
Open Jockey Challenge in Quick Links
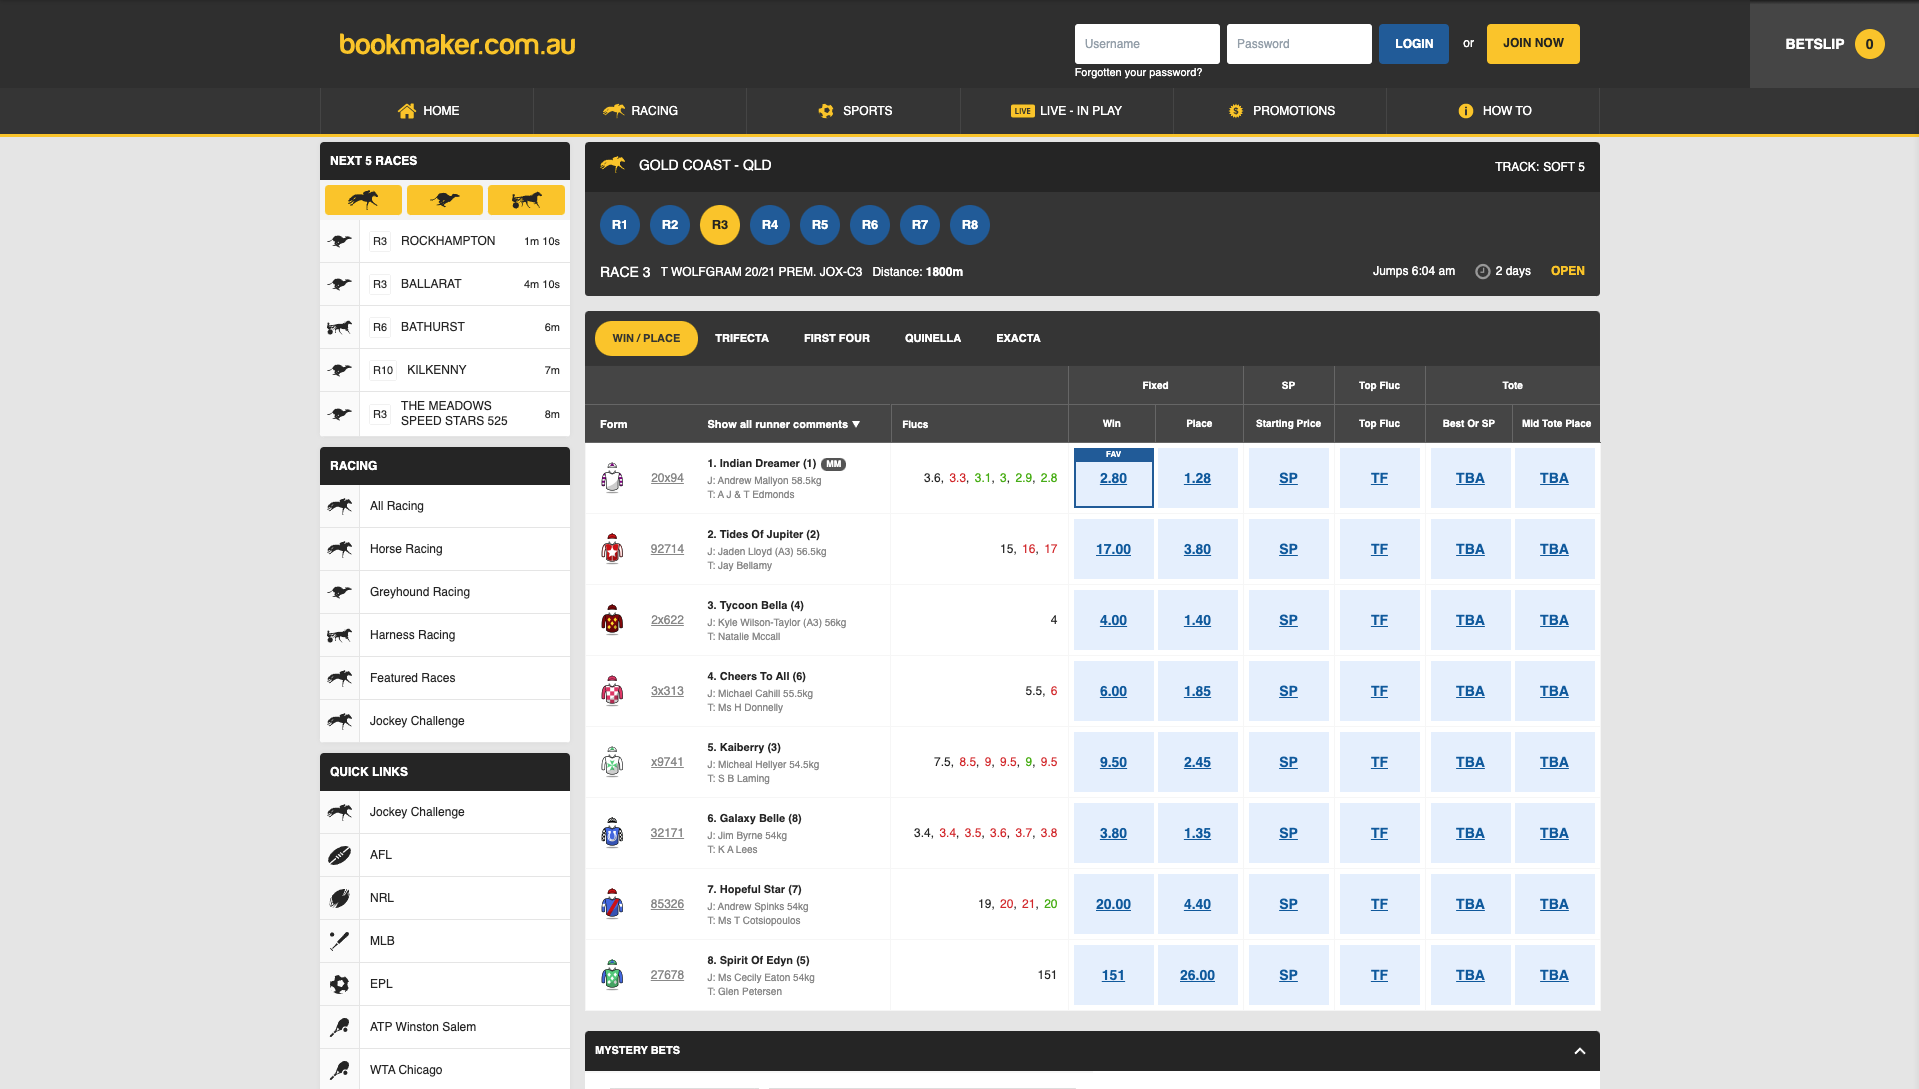(445, 812)
